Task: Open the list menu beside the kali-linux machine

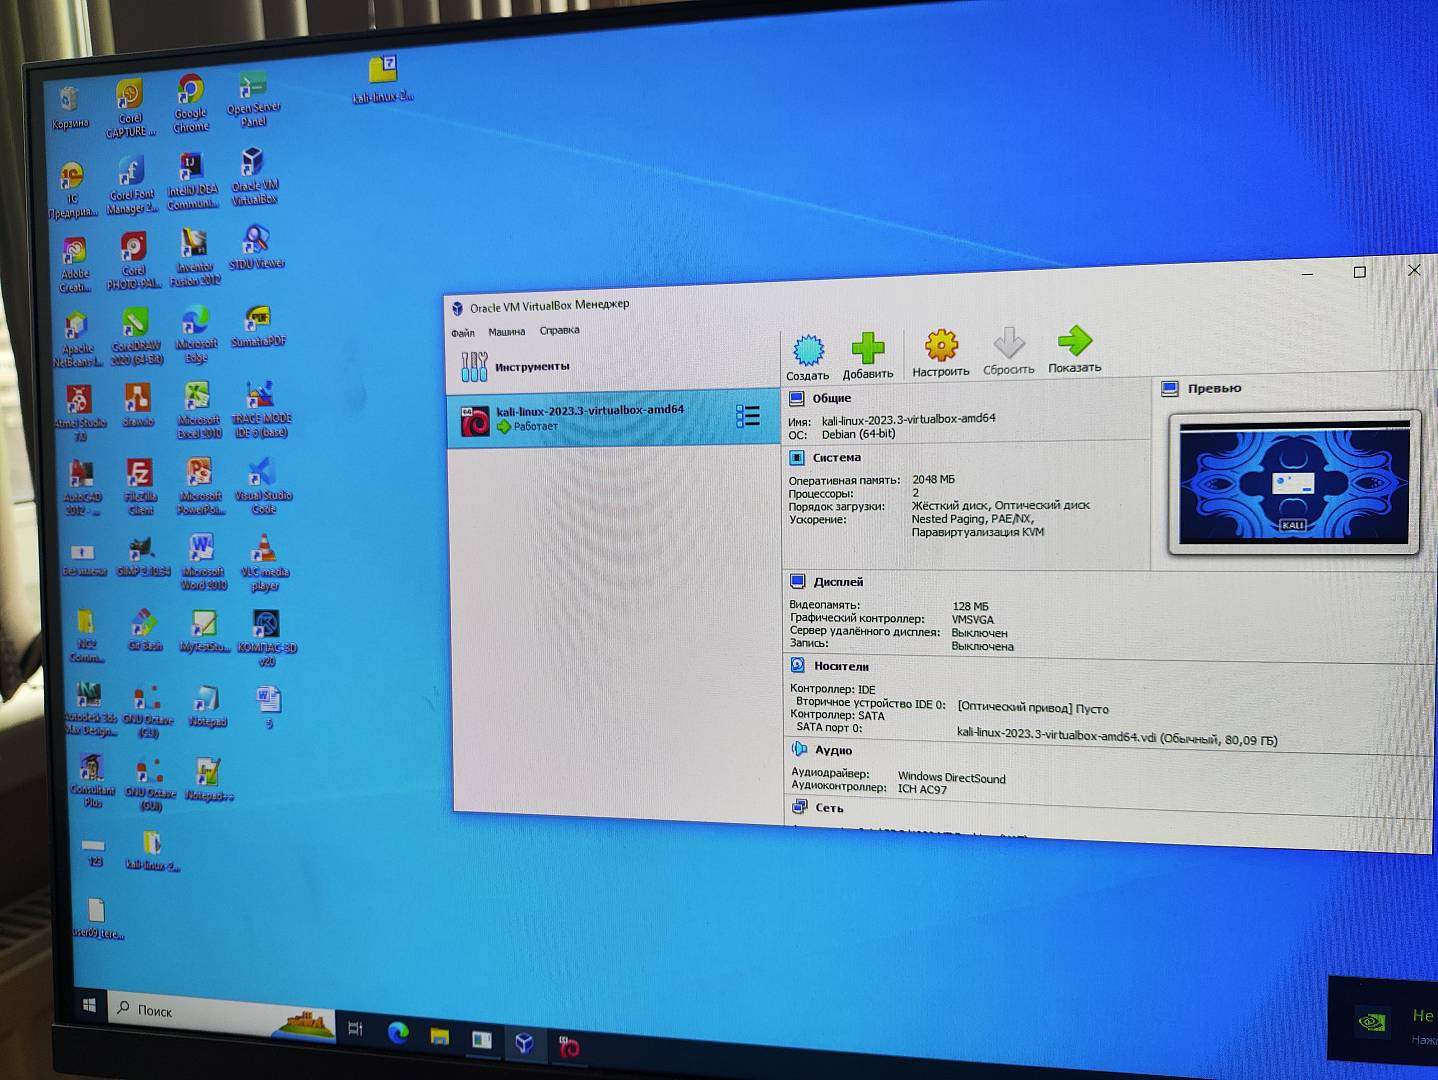Action: pos(748,416)
